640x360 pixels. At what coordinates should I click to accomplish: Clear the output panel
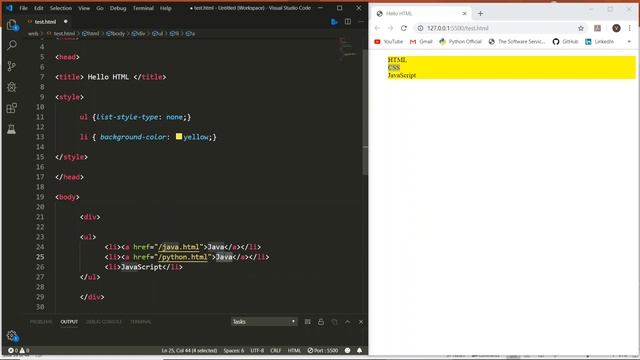(x=308, y=322)
